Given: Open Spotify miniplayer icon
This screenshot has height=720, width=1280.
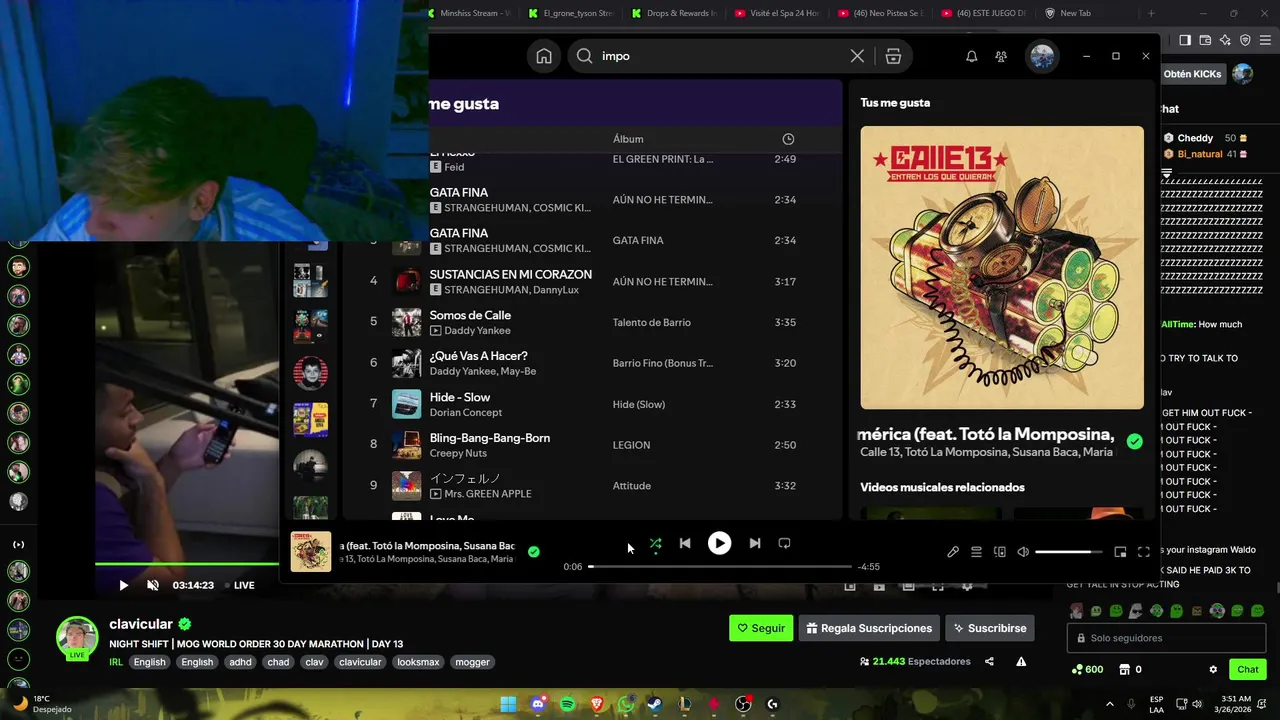Looking at the screenshot, I should click(1120, 552).
